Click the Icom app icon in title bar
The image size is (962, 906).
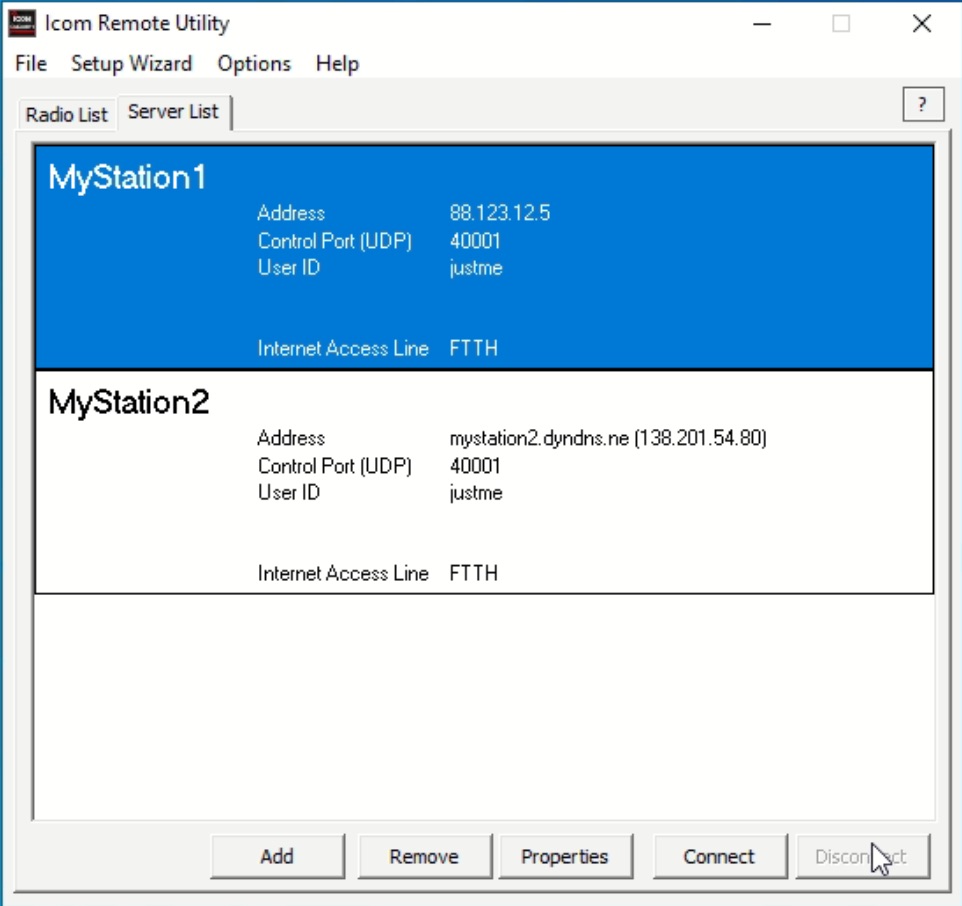[x=21, y=23]
